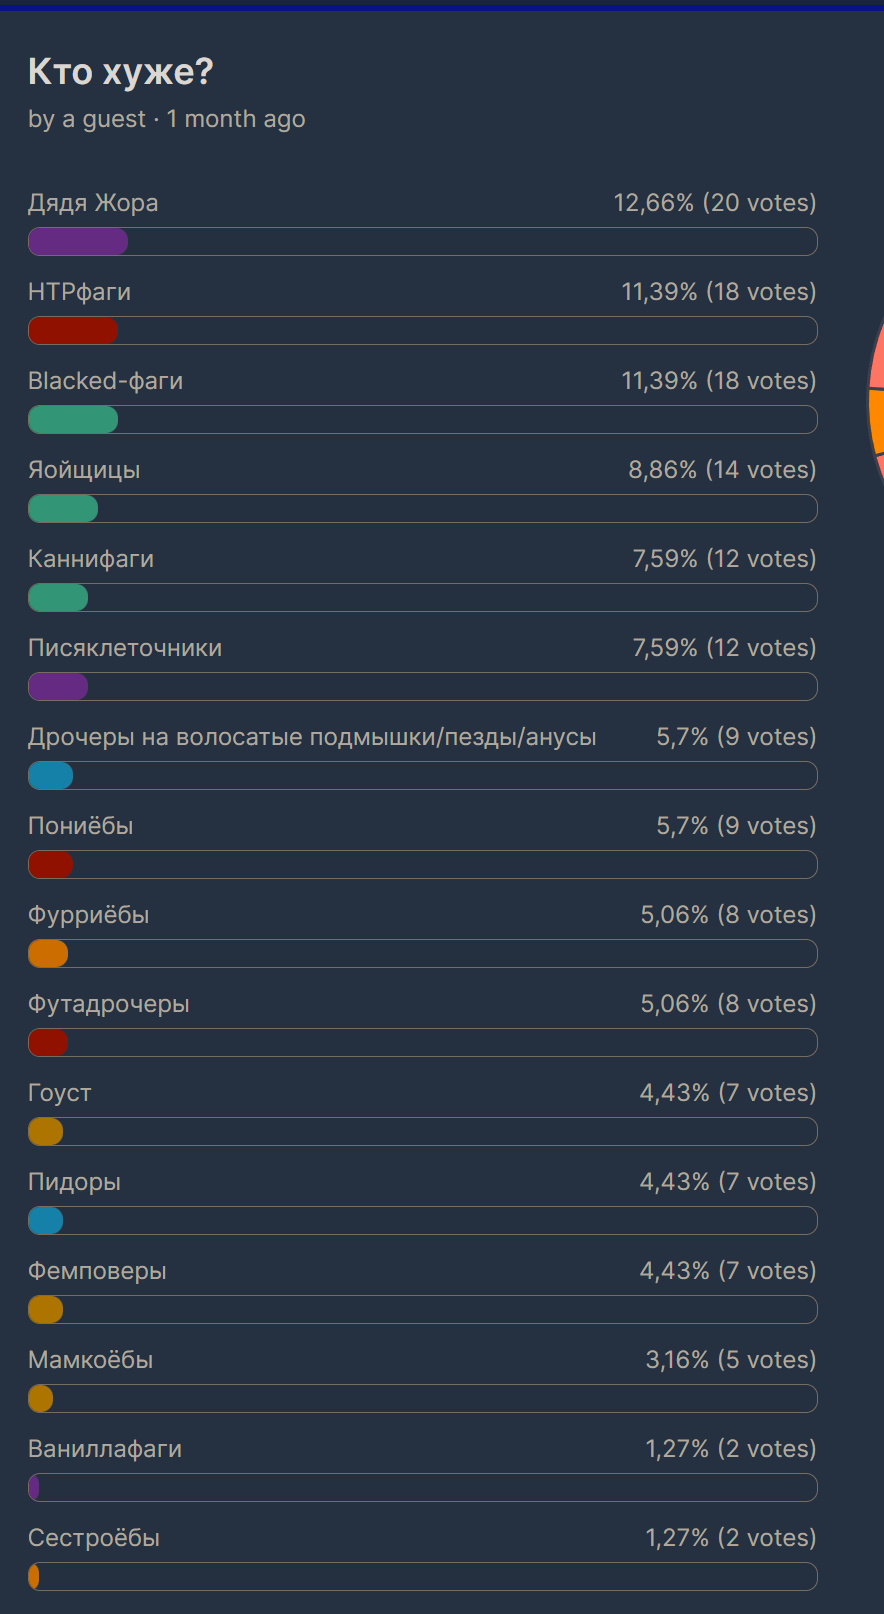
Task: Click the green progress bar under Blacked-фаги
Action: 73,420
